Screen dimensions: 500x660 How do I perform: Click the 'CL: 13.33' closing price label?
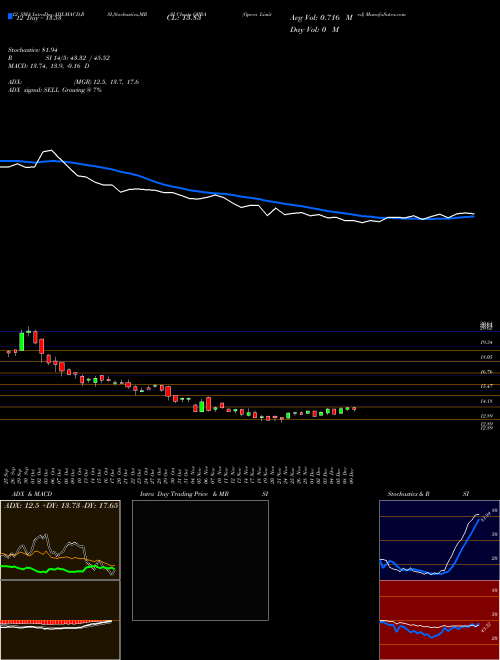click(x=184, y=18)
